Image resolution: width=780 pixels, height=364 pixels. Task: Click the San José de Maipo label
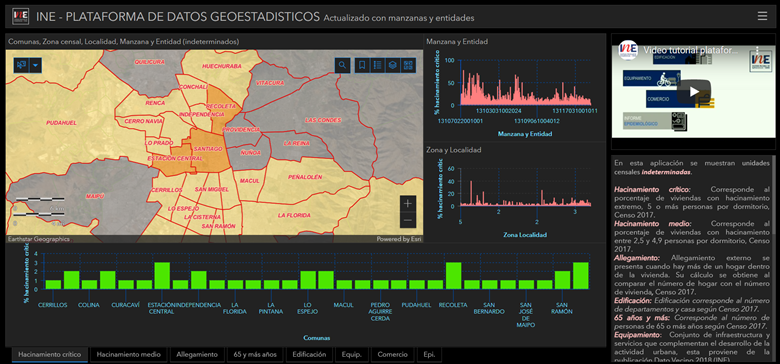526,315
